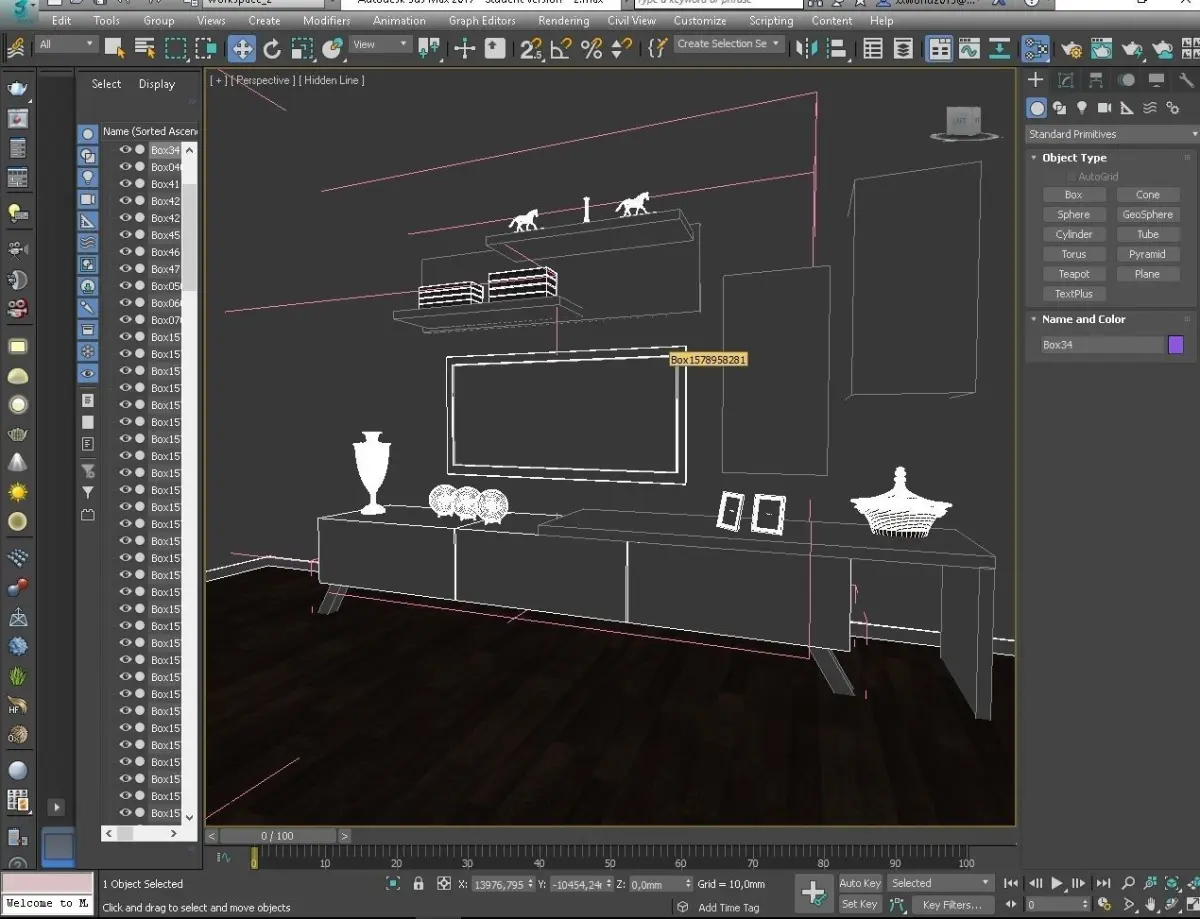The width and height of the screenshot is (1200, 919).
Task: Toggle visibility eye for Box47
Action: (126, 269)
